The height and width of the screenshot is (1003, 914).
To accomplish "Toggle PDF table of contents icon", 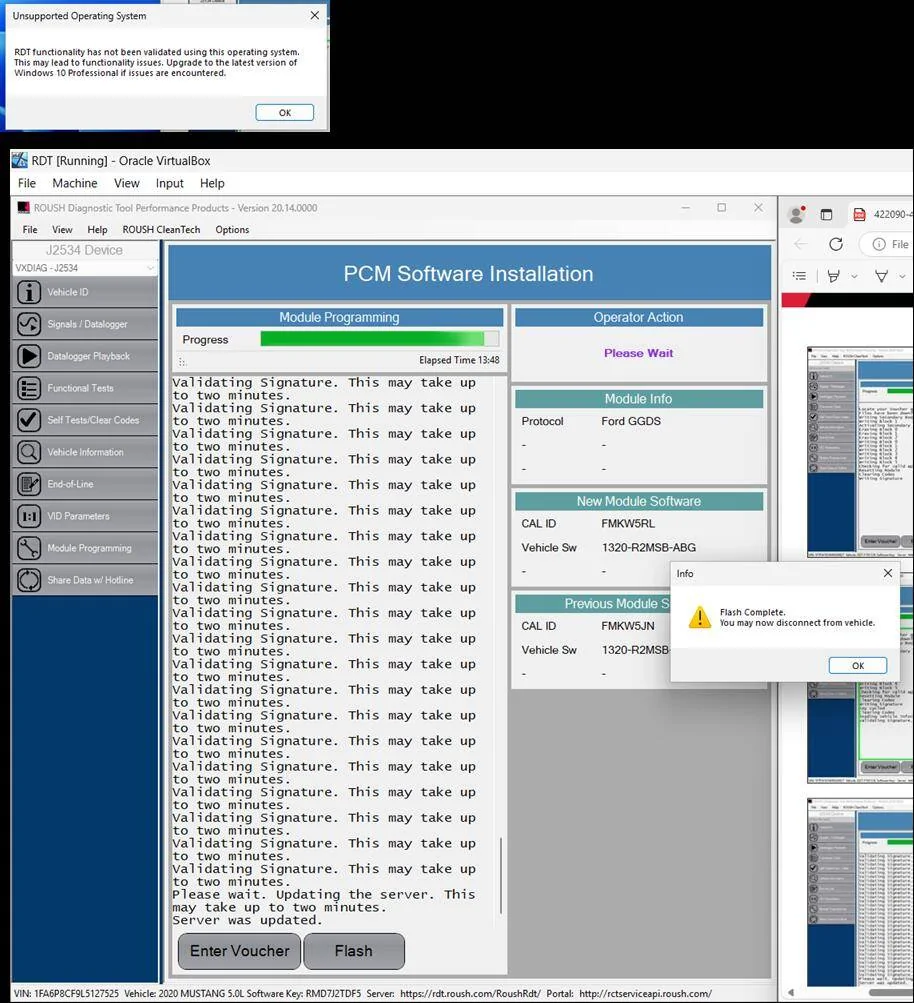I will click(800, 276).
